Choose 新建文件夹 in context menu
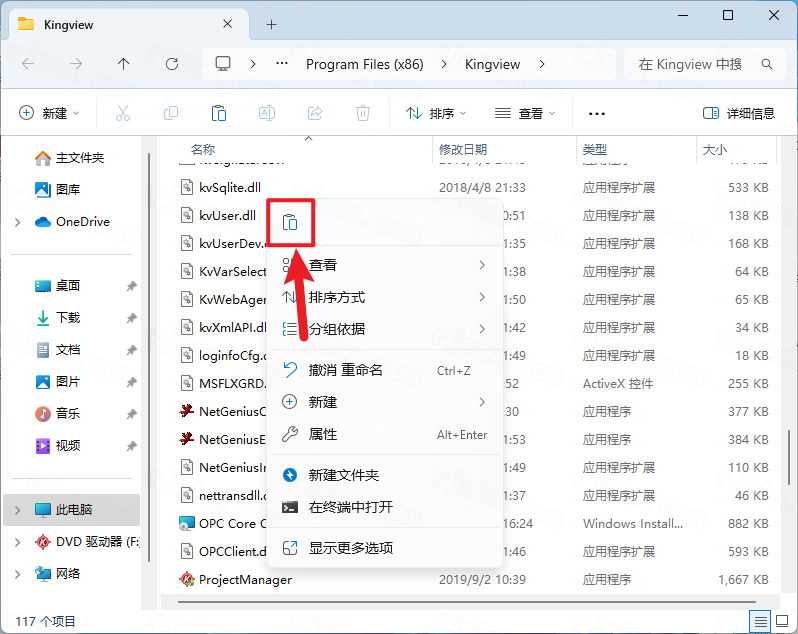Image resolution: width=798 pixels, height=634 pixels. click(x=385, y=475)
